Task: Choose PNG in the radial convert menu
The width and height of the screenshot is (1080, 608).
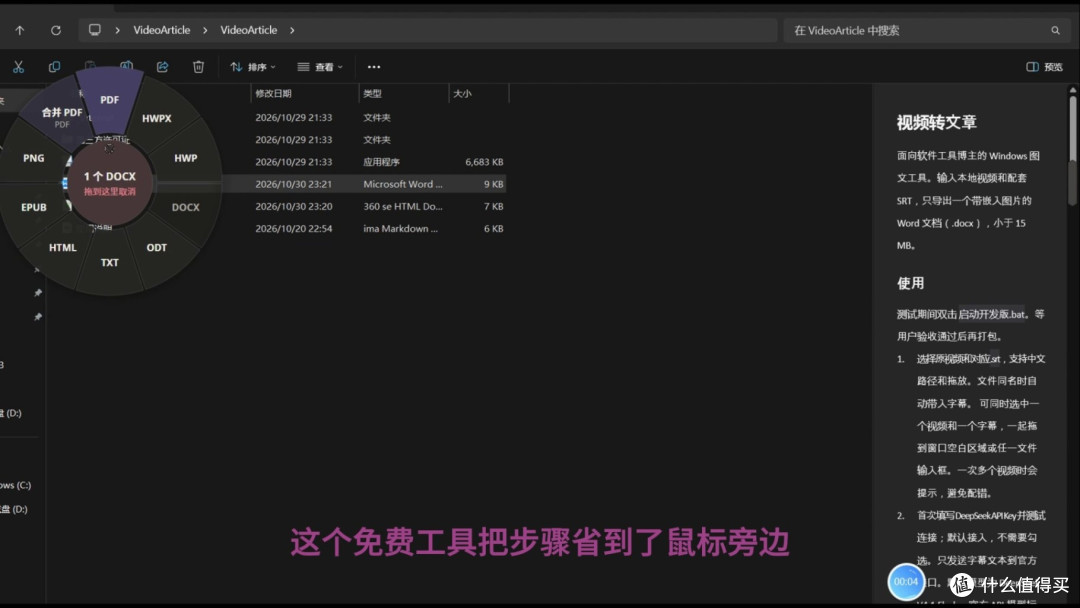Action: pyautogui.click(x=34, y=158)
